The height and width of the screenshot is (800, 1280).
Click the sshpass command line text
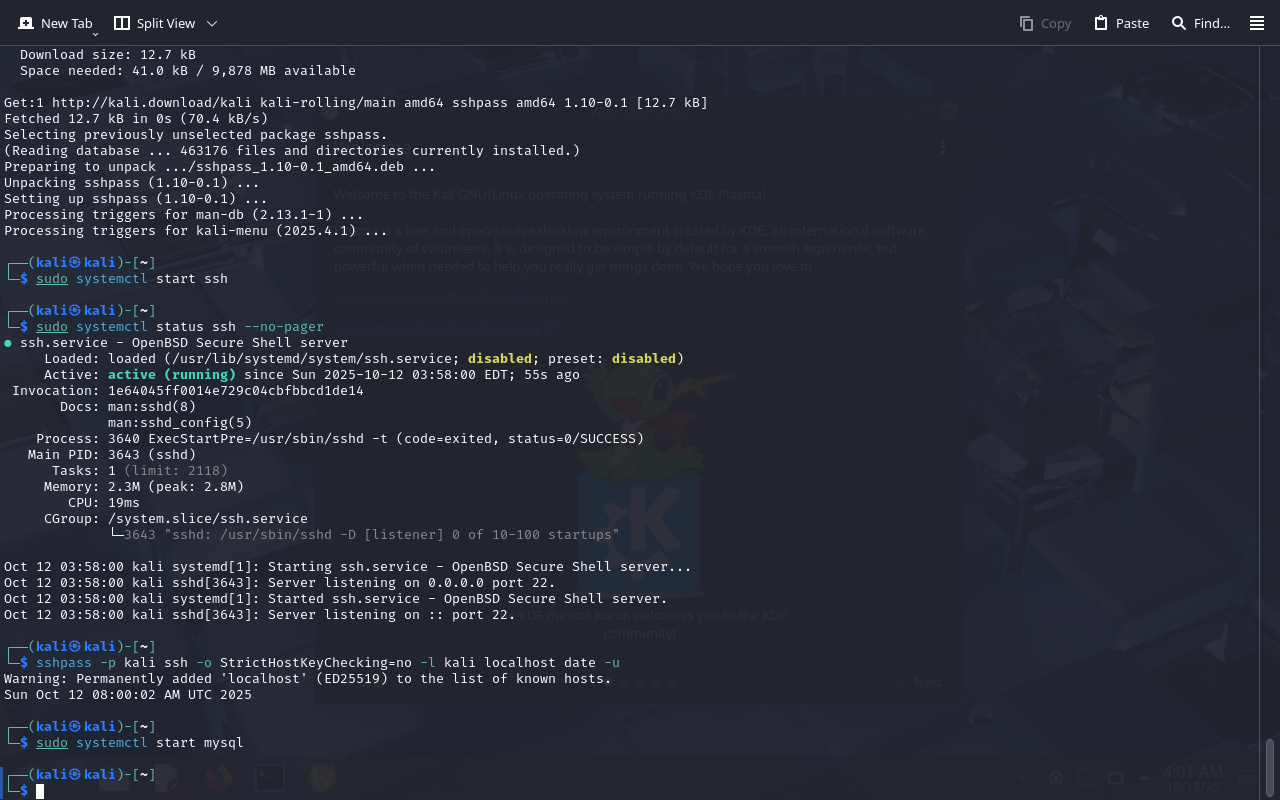point(327,663)
